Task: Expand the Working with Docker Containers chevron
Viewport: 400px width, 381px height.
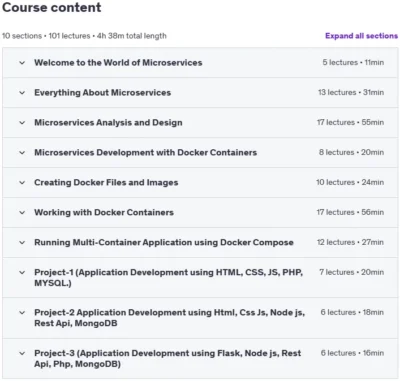Action: pos(22,213)
